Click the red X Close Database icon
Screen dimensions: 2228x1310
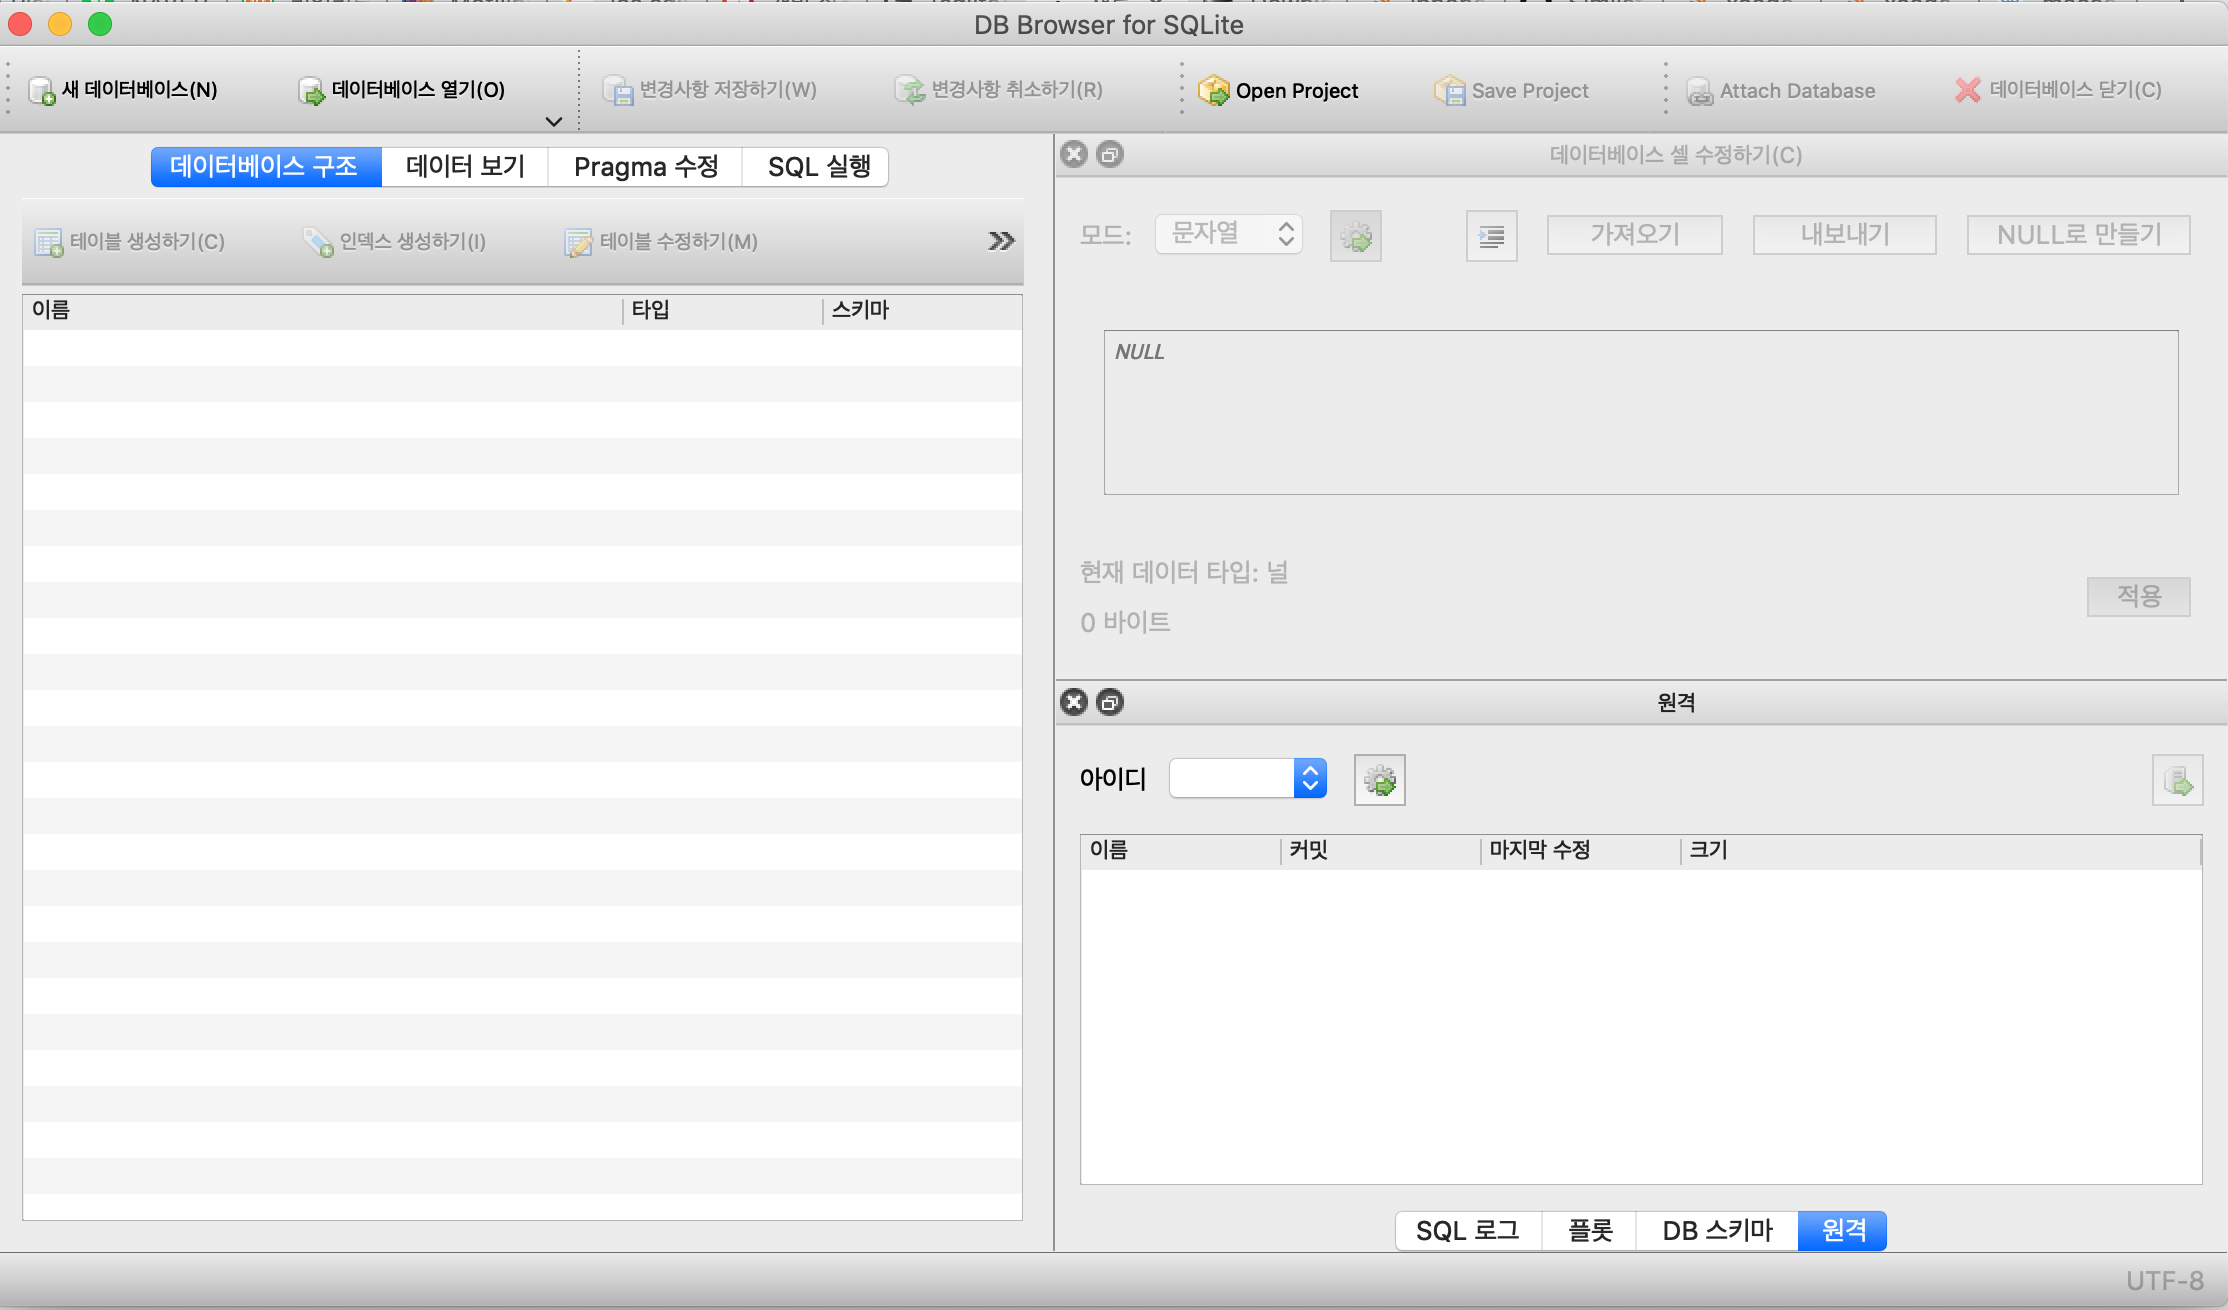click(x=1967, y=90)
